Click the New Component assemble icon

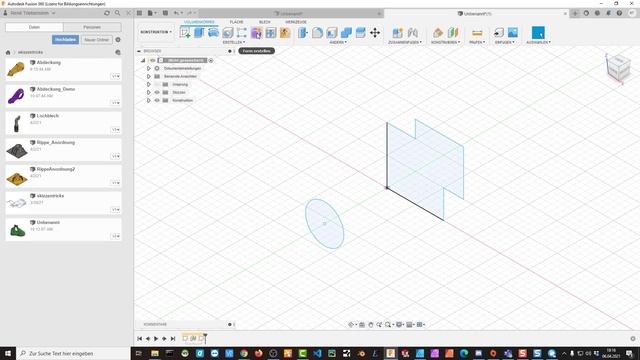[x=397, y=33]
